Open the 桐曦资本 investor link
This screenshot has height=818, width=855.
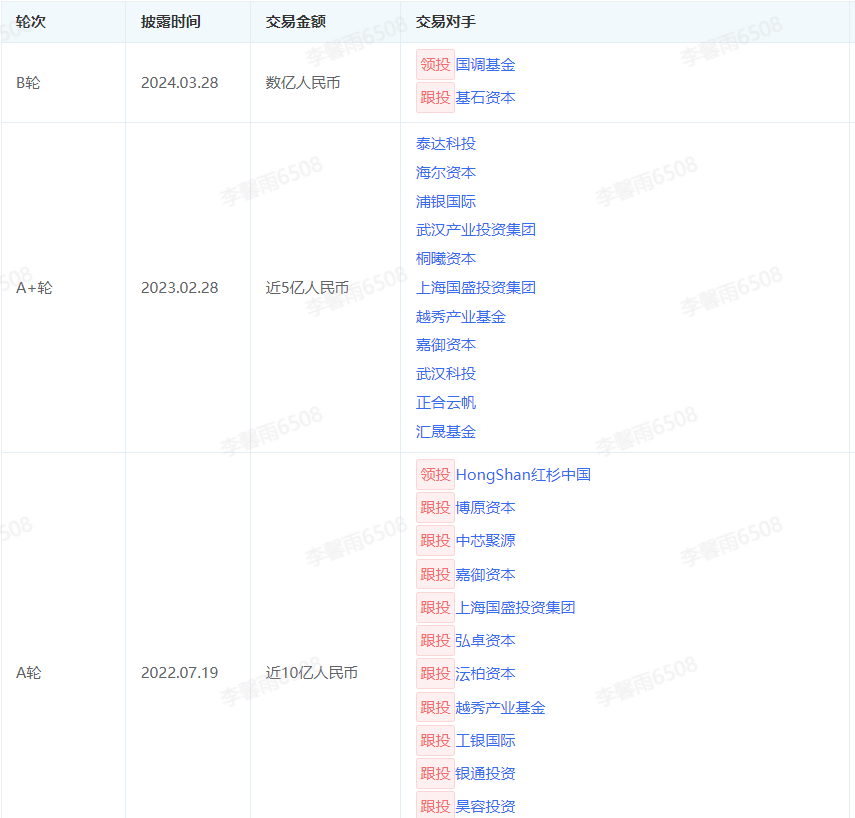coord(445,259)
